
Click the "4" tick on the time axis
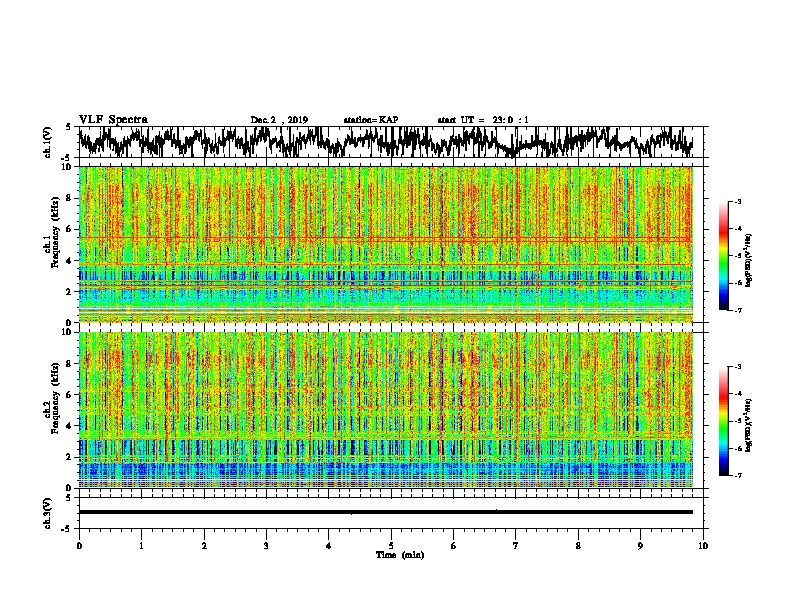coord(329,546)
